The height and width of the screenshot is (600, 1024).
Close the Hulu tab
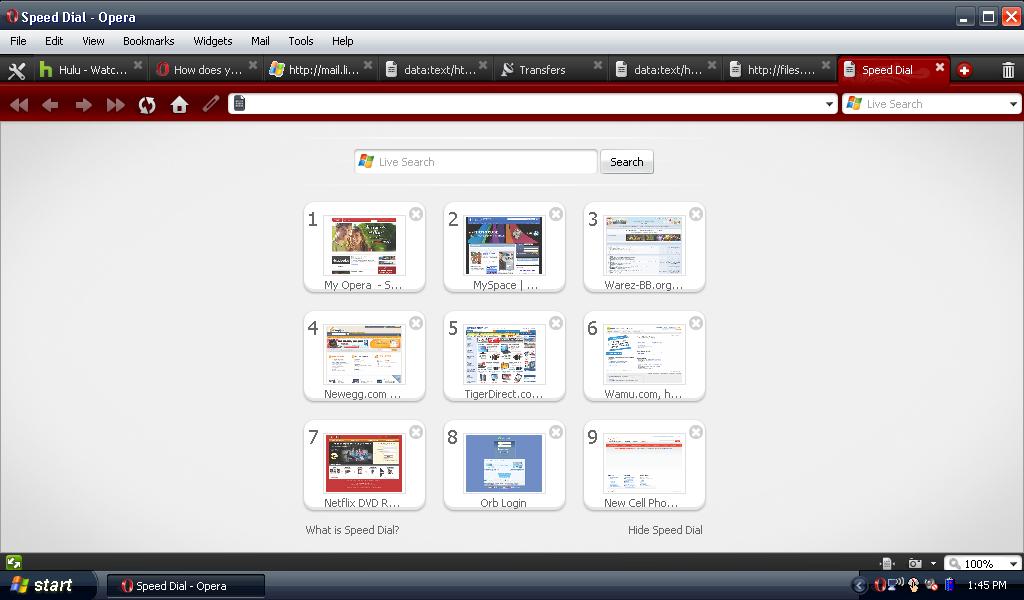pyautogui.click(x=138, y=65)
